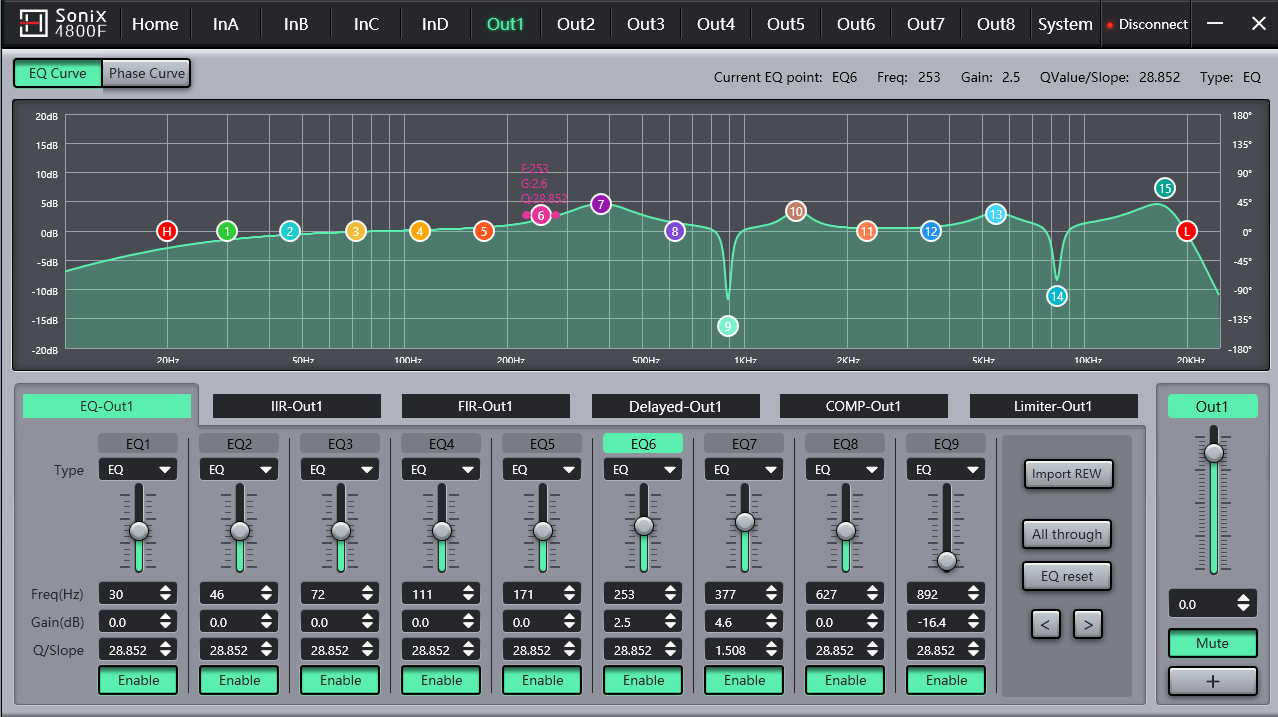
Task: Click EQ node 7 on the curve
Action: pyautogui.click(x=600, y=204)
